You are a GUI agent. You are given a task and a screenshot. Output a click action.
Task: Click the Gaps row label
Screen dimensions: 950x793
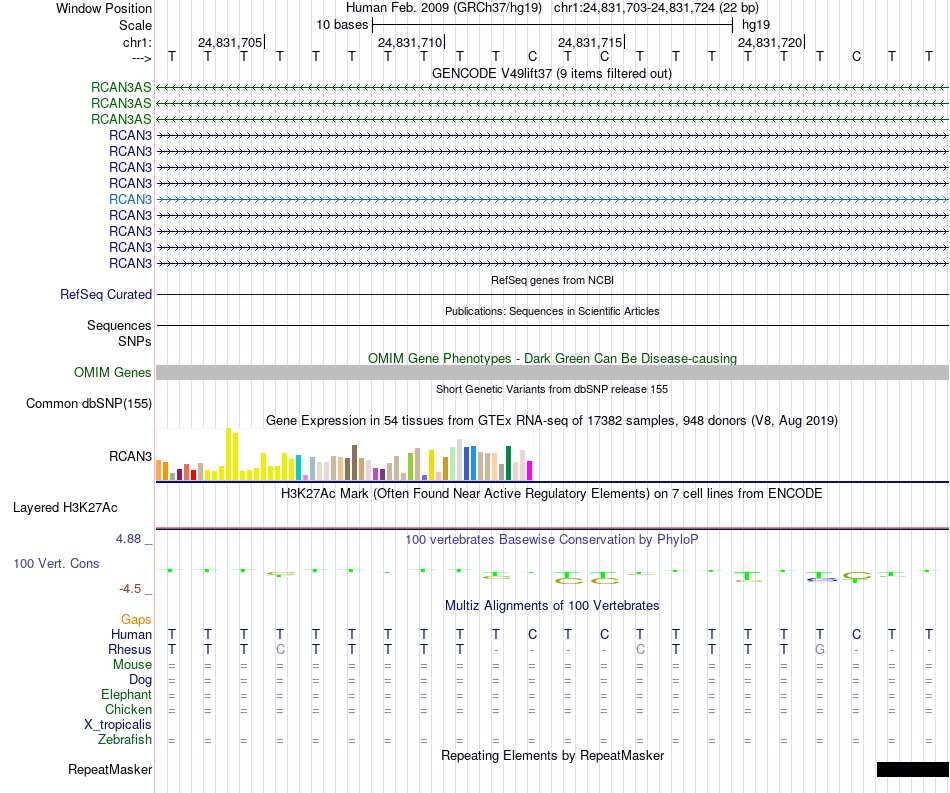coord(136,619)
